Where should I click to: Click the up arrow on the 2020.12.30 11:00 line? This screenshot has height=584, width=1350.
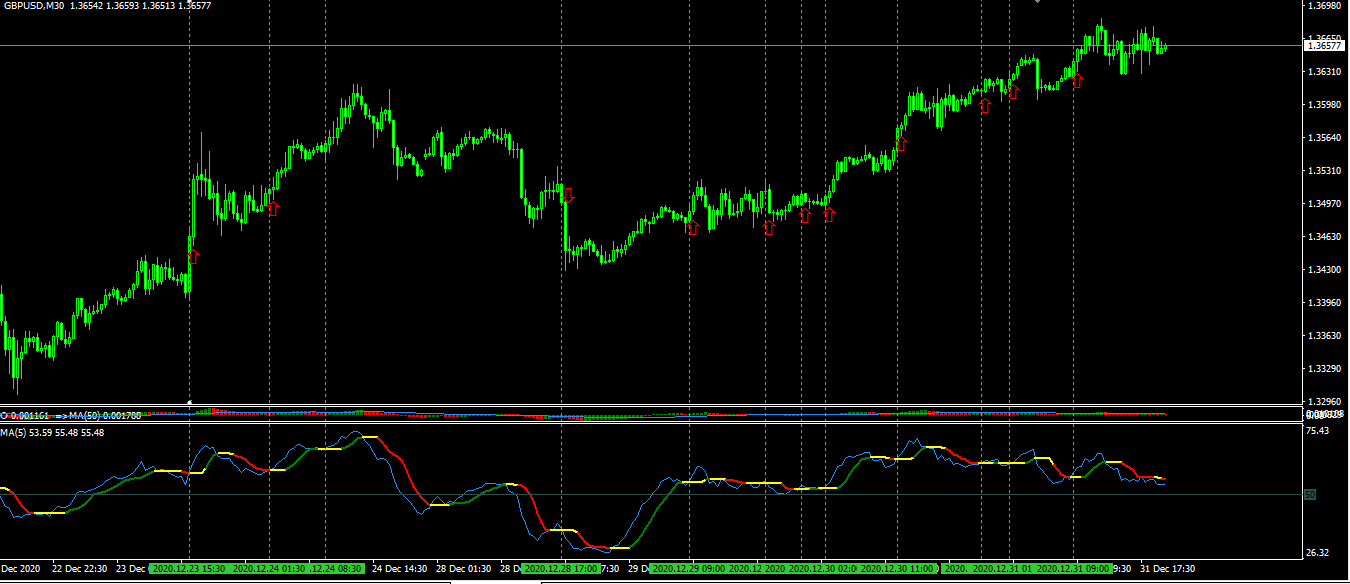[900, 144]
